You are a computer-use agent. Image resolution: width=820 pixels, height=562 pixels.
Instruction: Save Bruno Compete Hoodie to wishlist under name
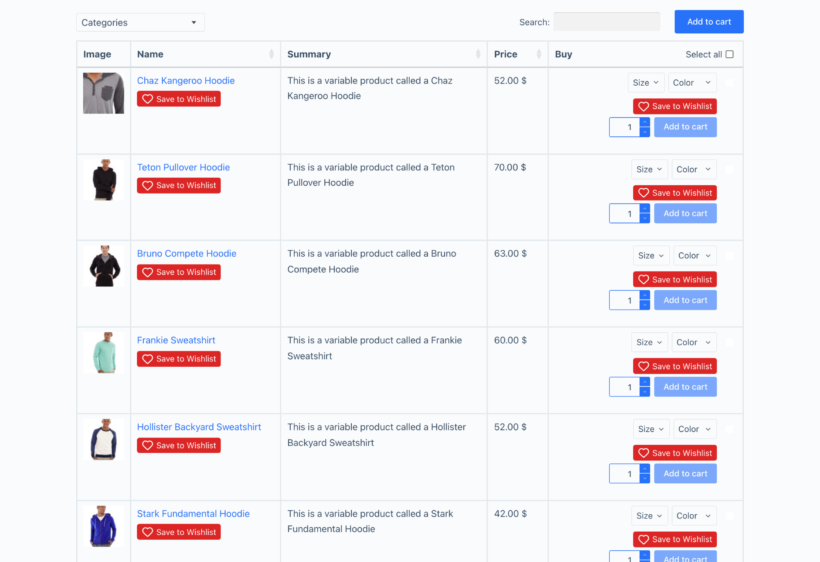pyautogui.click(x=179, y=272)
